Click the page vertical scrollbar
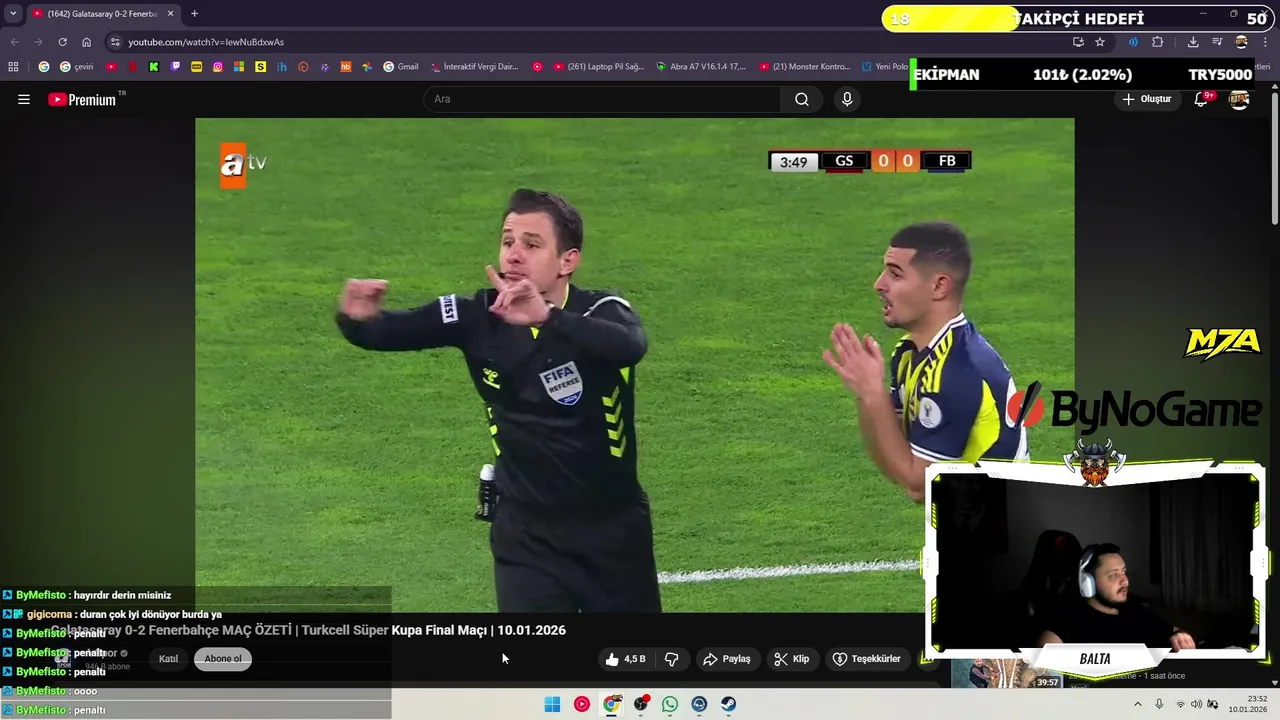This screenshot has width=1280, height=720. [1274, 160]
